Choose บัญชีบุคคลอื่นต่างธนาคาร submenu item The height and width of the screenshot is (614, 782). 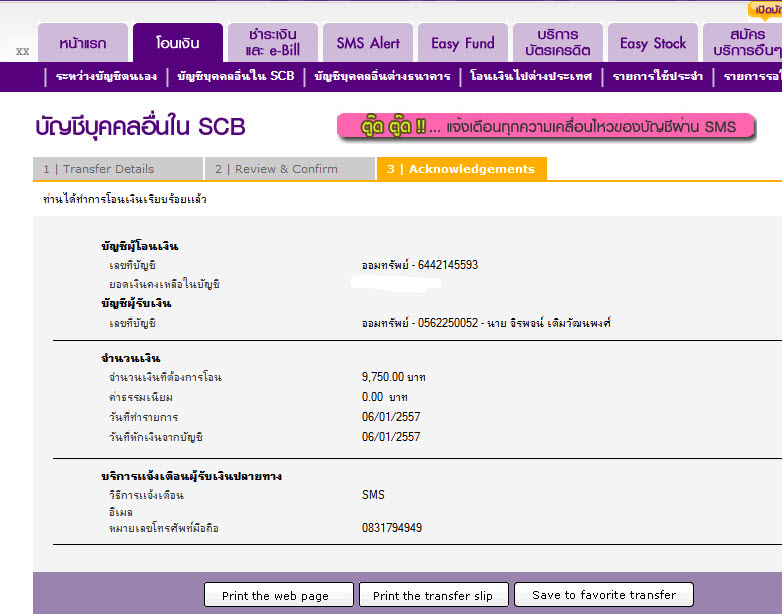pyautogui.click(x=383, y=76)
